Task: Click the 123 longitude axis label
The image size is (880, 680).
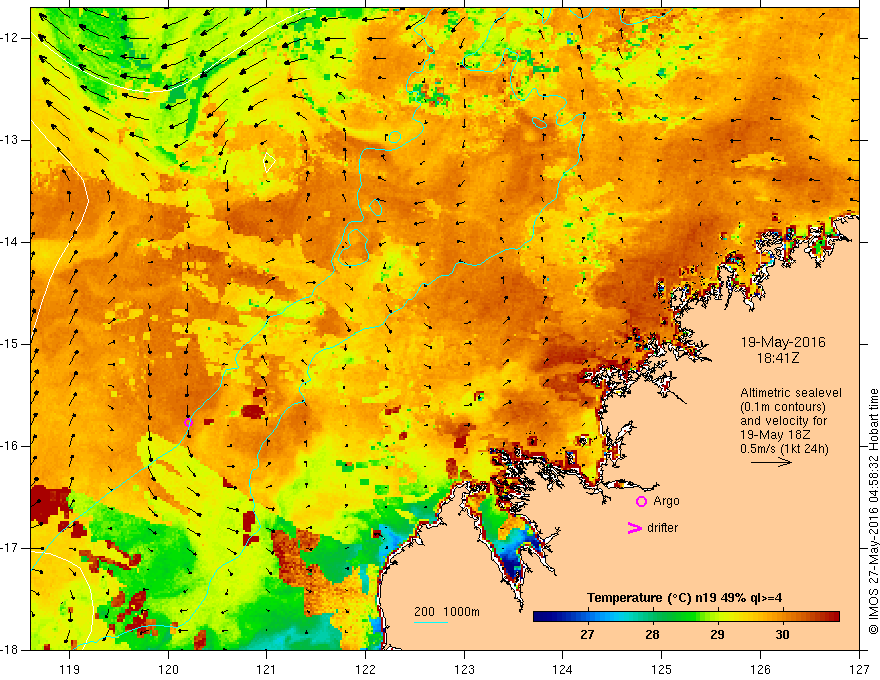Action: tap(464, 669)
